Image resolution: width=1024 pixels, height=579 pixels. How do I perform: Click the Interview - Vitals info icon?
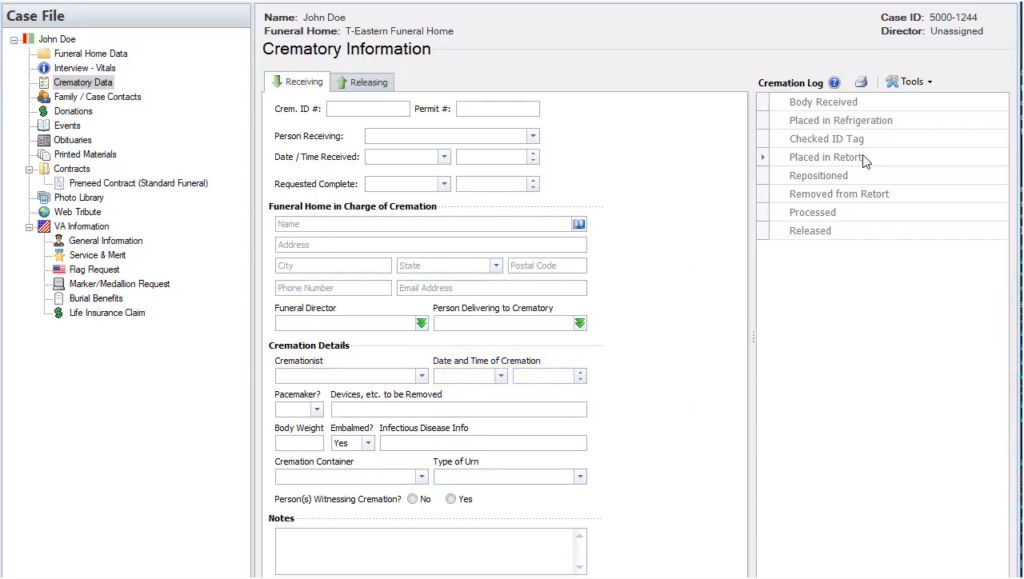[x=44, y=68]
